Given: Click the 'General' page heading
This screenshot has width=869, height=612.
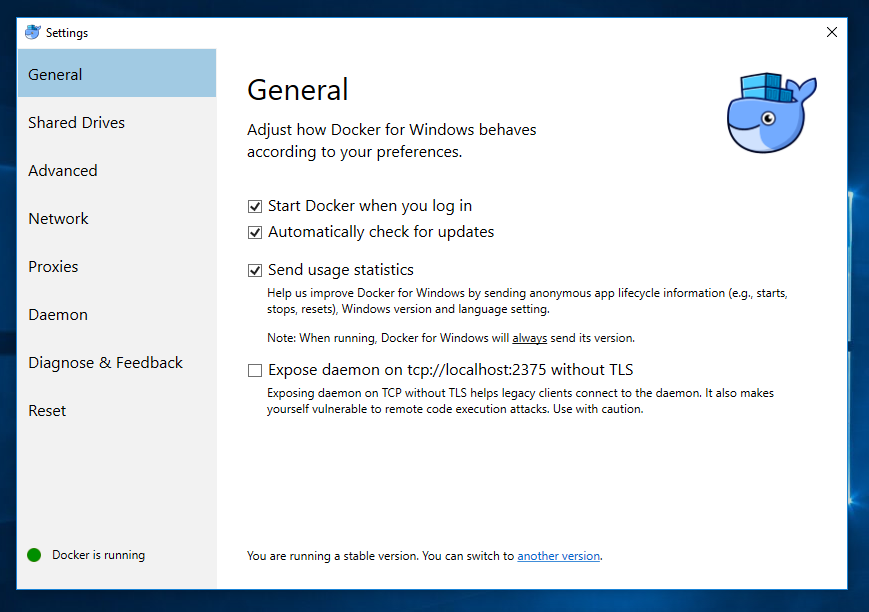Looking at the screenshot, I should pos(298,90).
